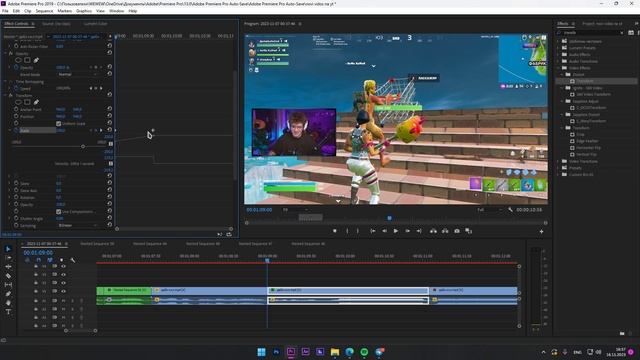This screenshot has height=360, width=640.
Task: Click Step Forward one frame button
Action: coord(407,231)
